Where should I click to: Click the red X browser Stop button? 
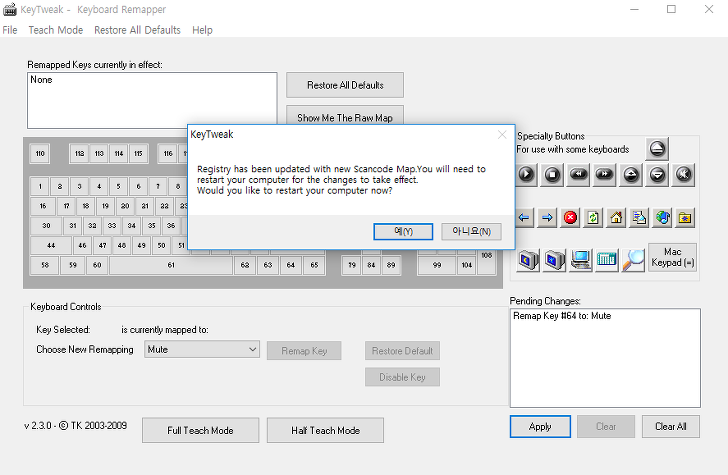pyautogui.click(x=570, y=218)
